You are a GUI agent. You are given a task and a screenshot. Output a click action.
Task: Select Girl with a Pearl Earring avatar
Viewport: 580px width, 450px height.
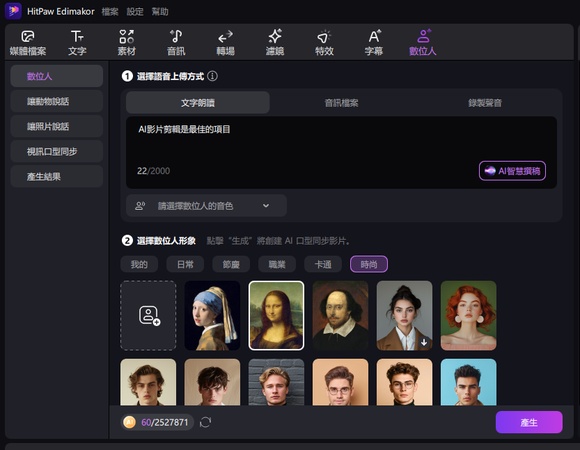pyautogui.click(x=212, y=315)
